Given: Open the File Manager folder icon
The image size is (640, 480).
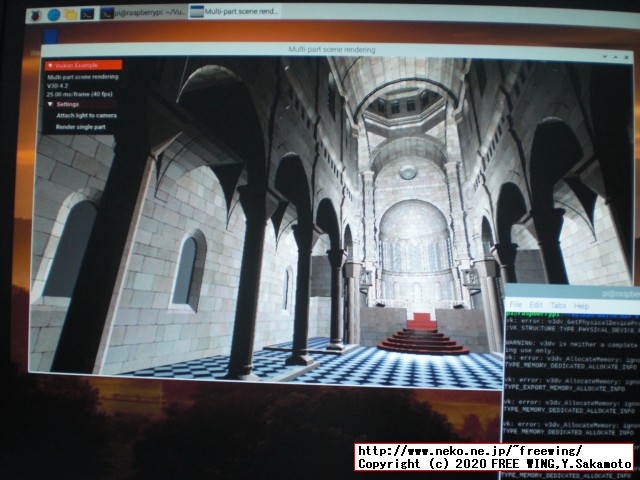Looking at the screenshot, I should coord(70,15).
